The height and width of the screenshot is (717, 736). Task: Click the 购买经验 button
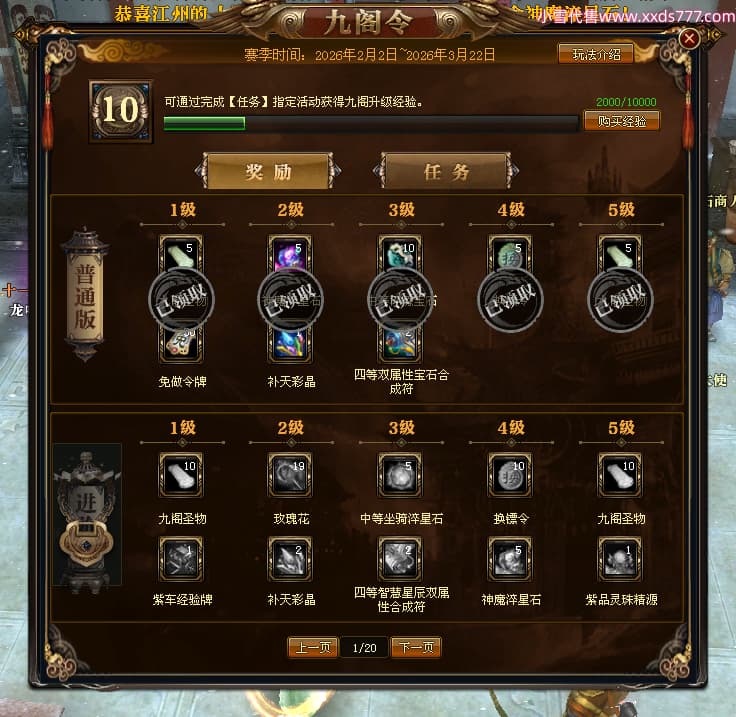[621, 121]
